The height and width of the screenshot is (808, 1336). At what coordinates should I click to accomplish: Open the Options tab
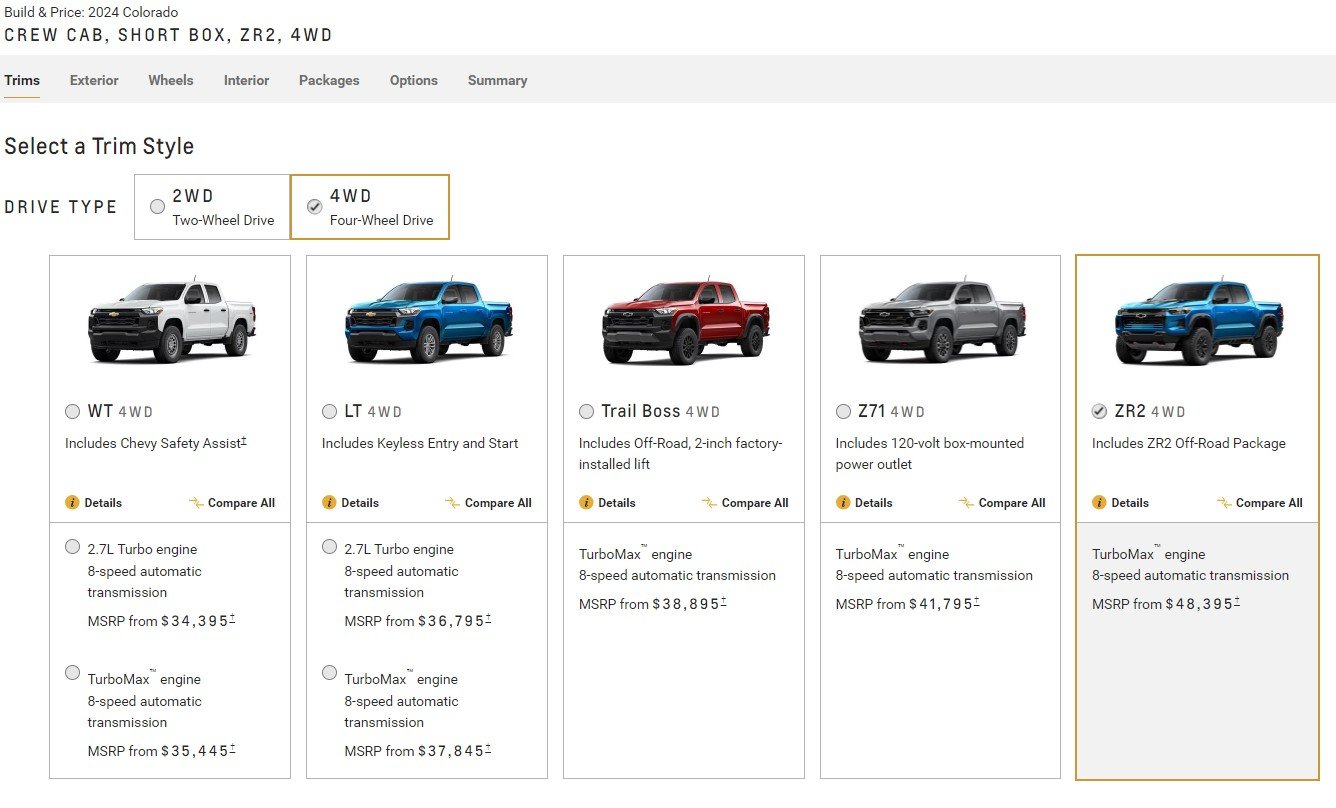tap(414, 80)
